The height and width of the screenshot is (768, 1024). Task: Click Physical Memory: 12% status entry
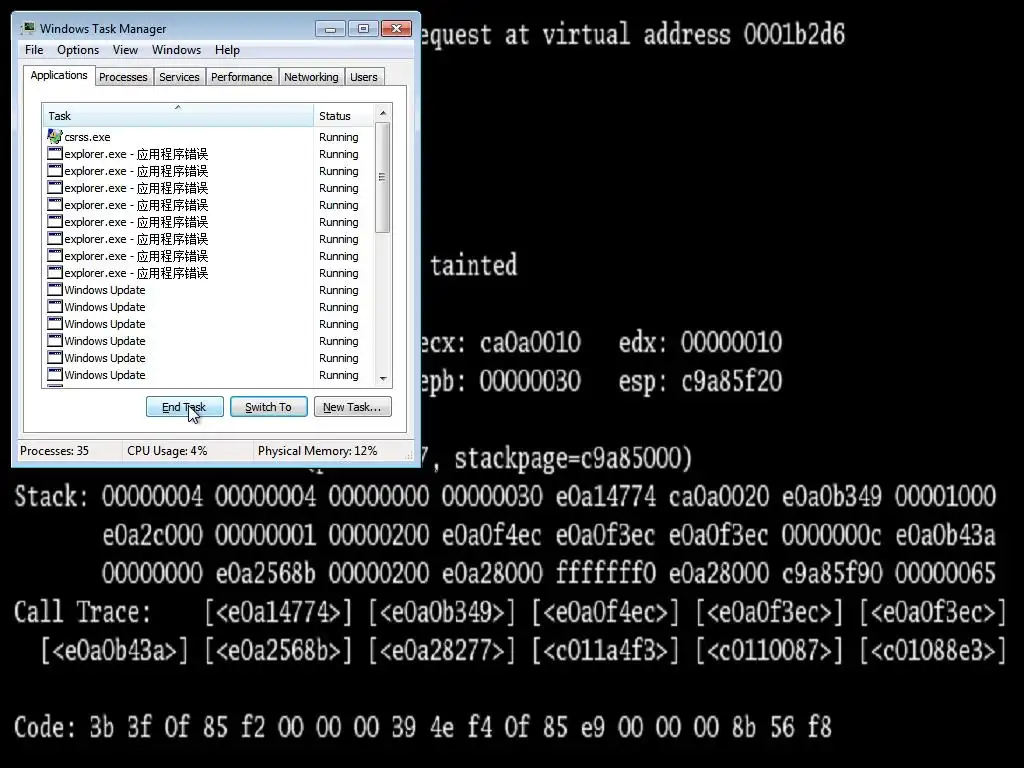(x=317, y=451)
